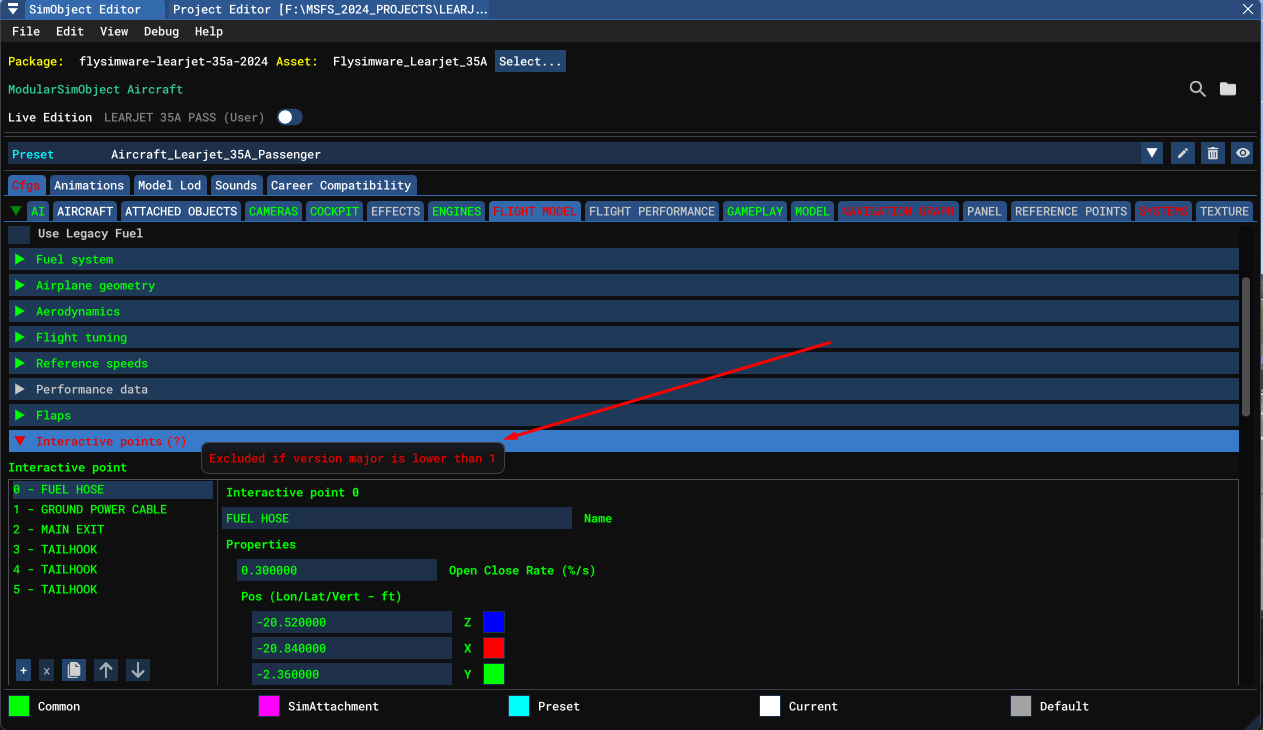Close the editor window

point(1247,10)
